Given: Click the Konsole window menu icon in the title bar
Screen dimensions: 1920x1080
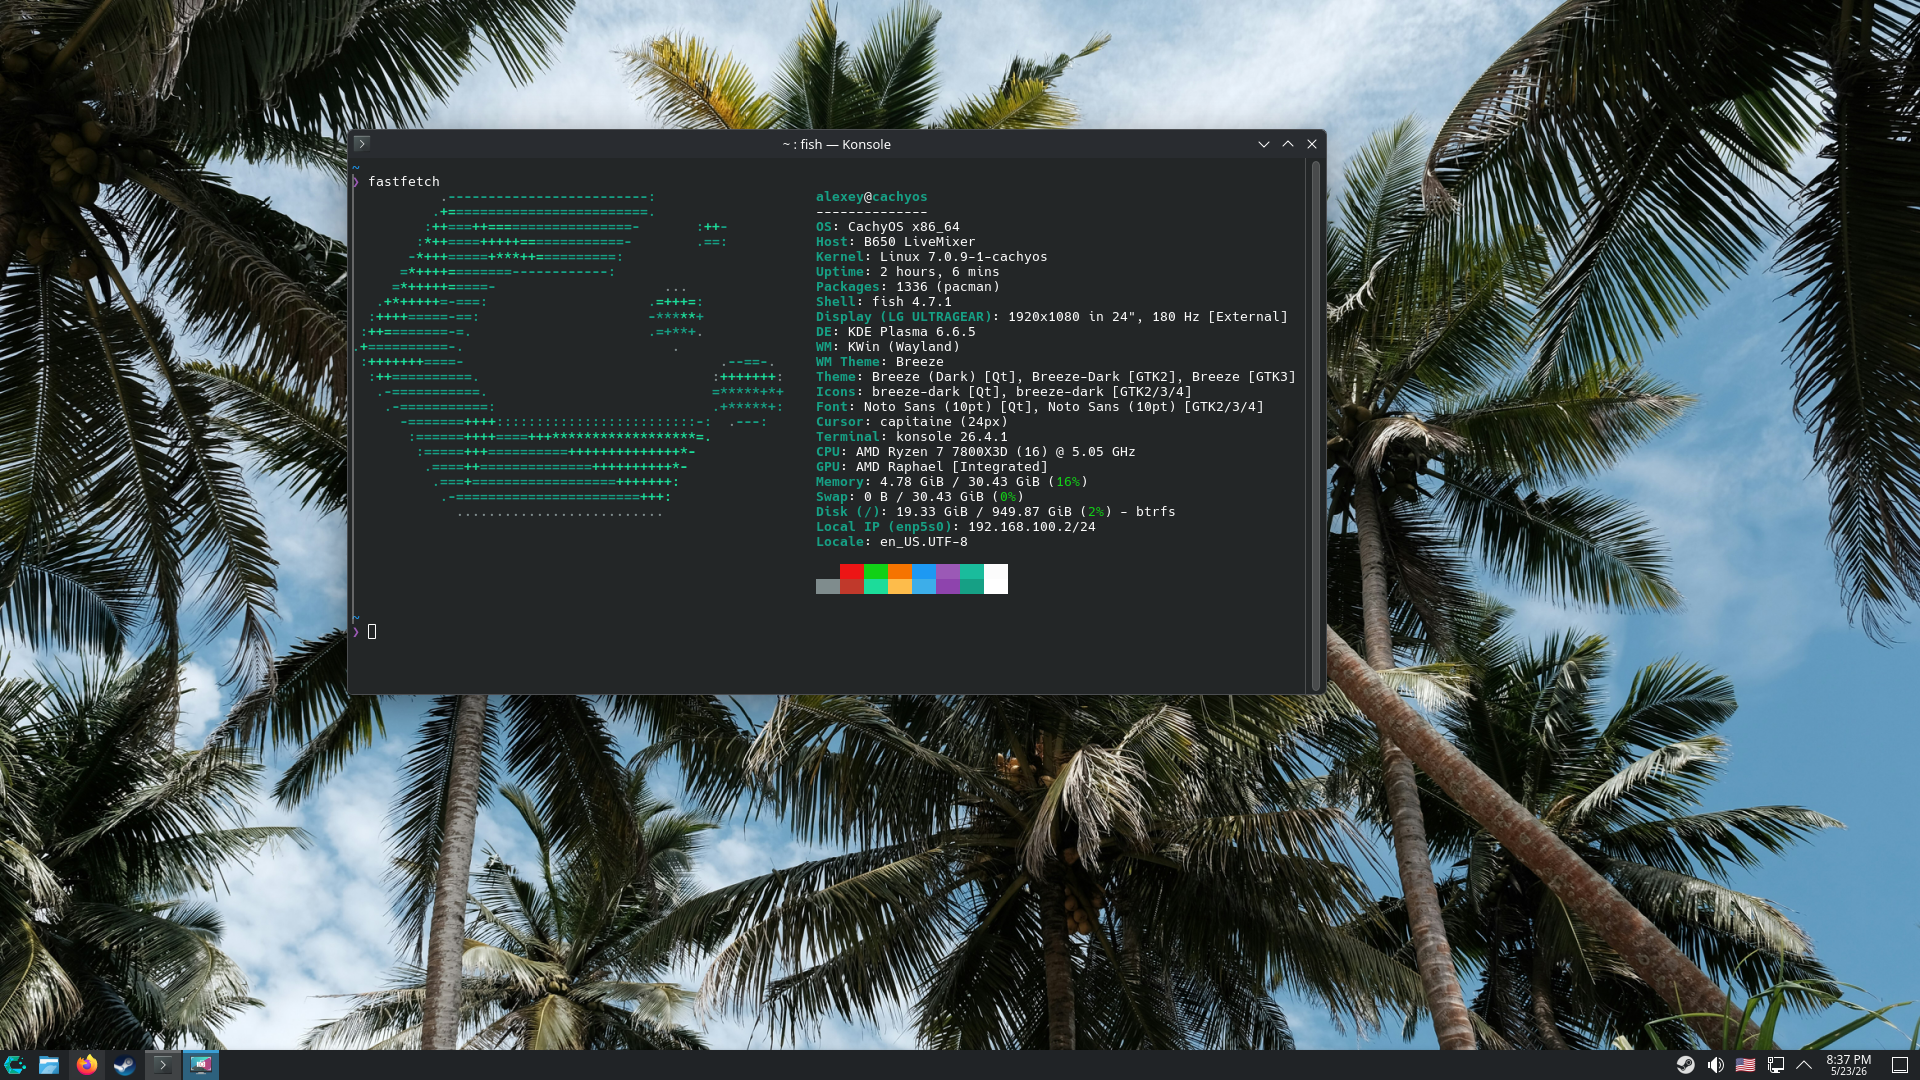Looking at the screenshot, I should coord(362,144).
